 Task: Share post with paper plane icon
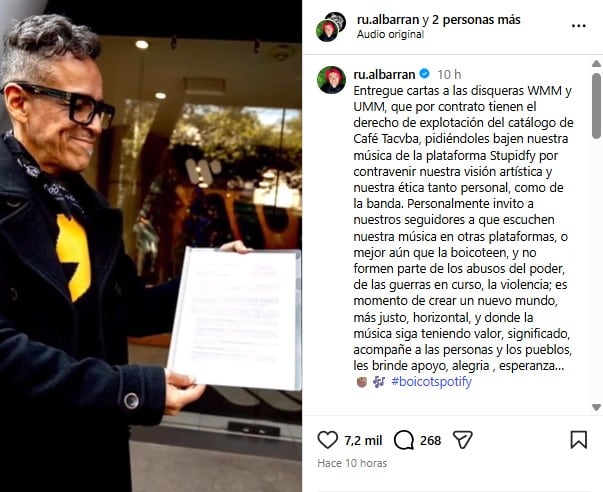pos(463,440)
